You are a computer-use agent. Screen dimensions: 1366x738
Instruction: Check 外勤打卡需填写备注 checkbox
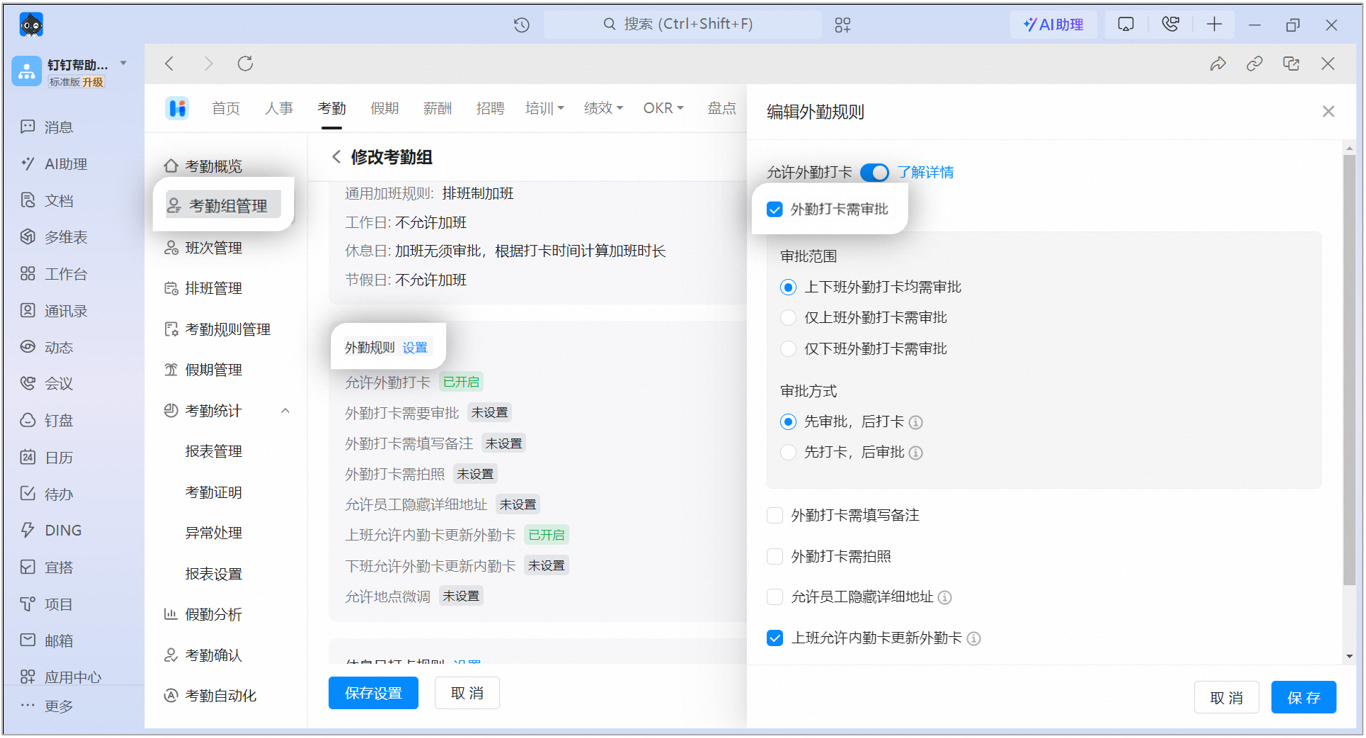coord(775,515)
